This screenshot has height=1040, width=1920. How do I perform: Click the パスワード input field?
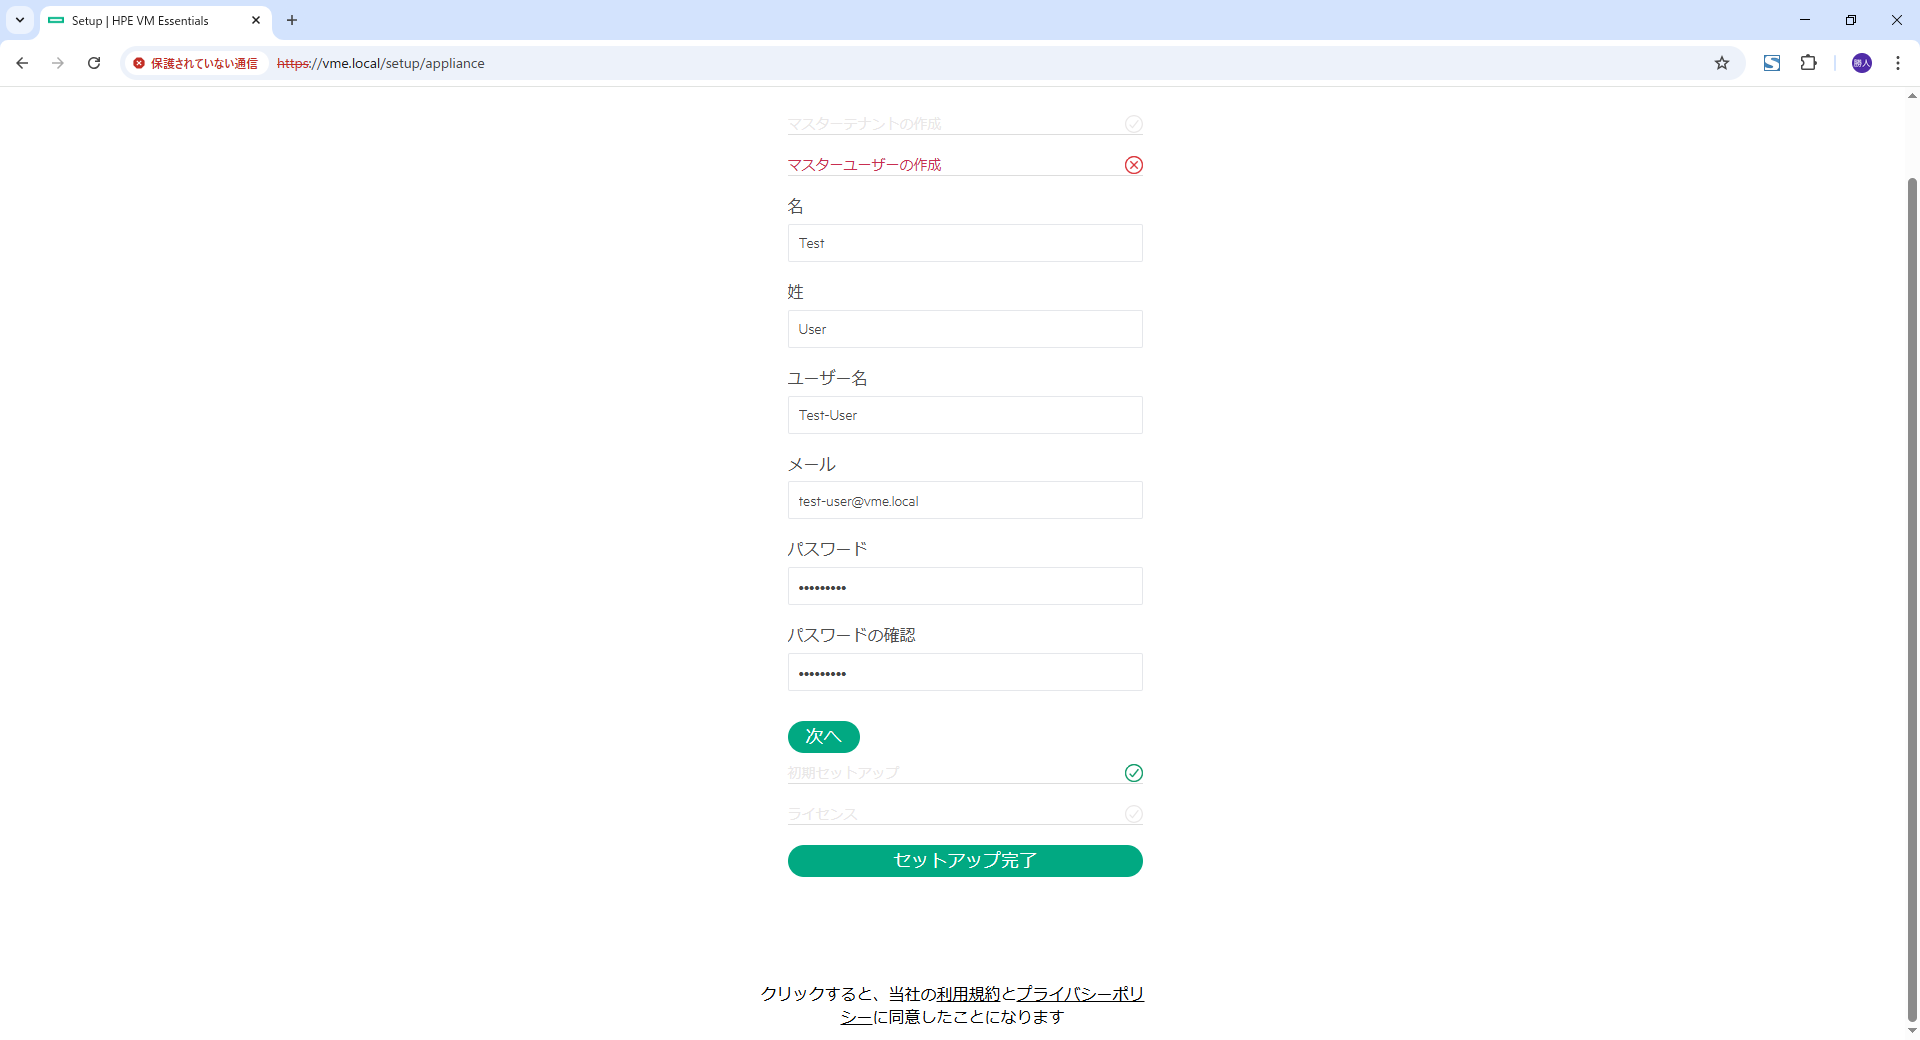click(965, 586)
